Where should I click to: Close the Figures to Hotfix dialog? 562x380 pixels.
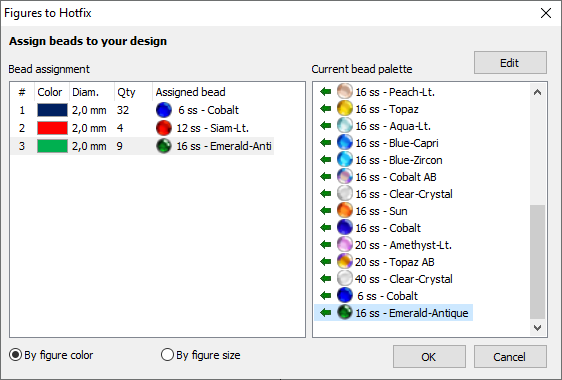pos(546,13)
